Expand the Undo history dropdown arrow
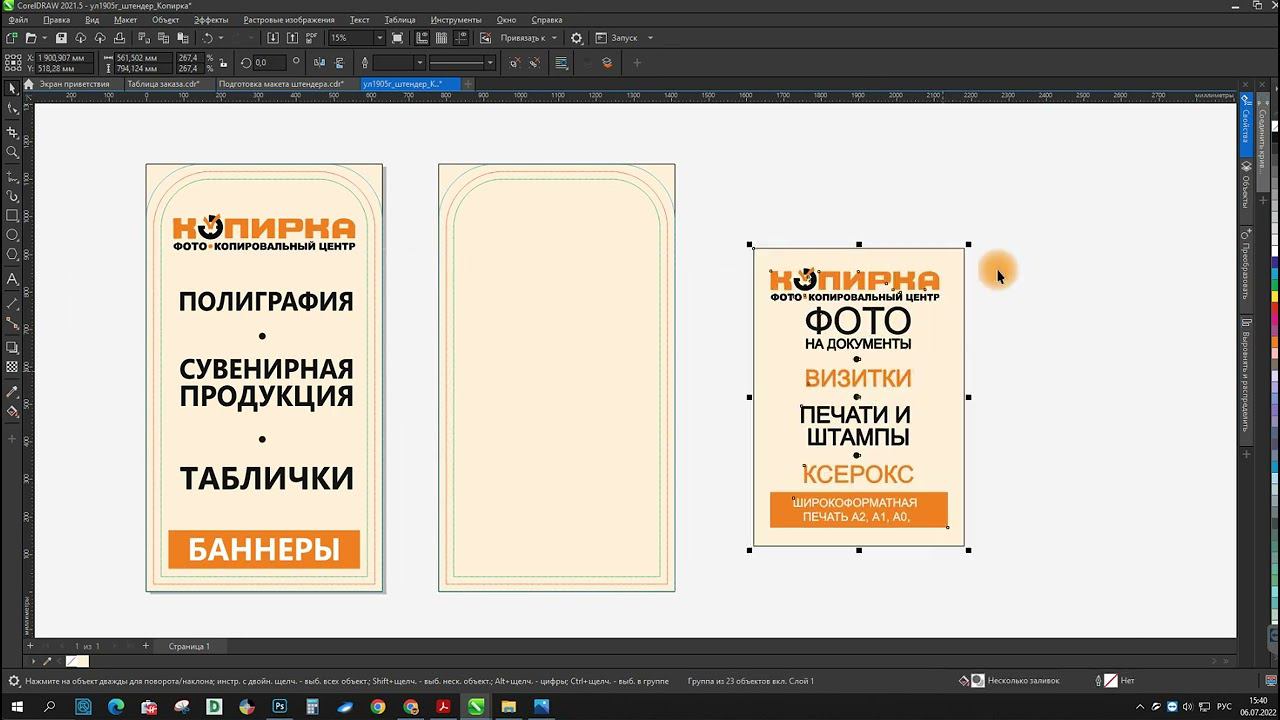This screenshot has height=720, width=1280. (x=221, y=38)
